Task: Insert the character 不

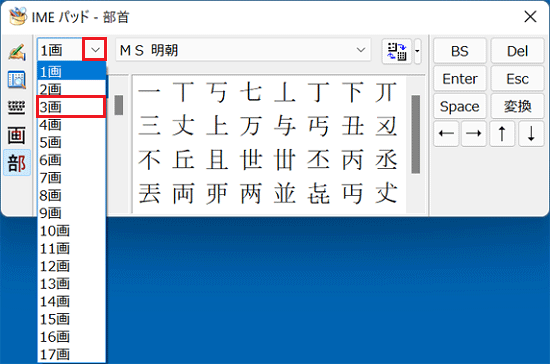Action: (149, 160)
